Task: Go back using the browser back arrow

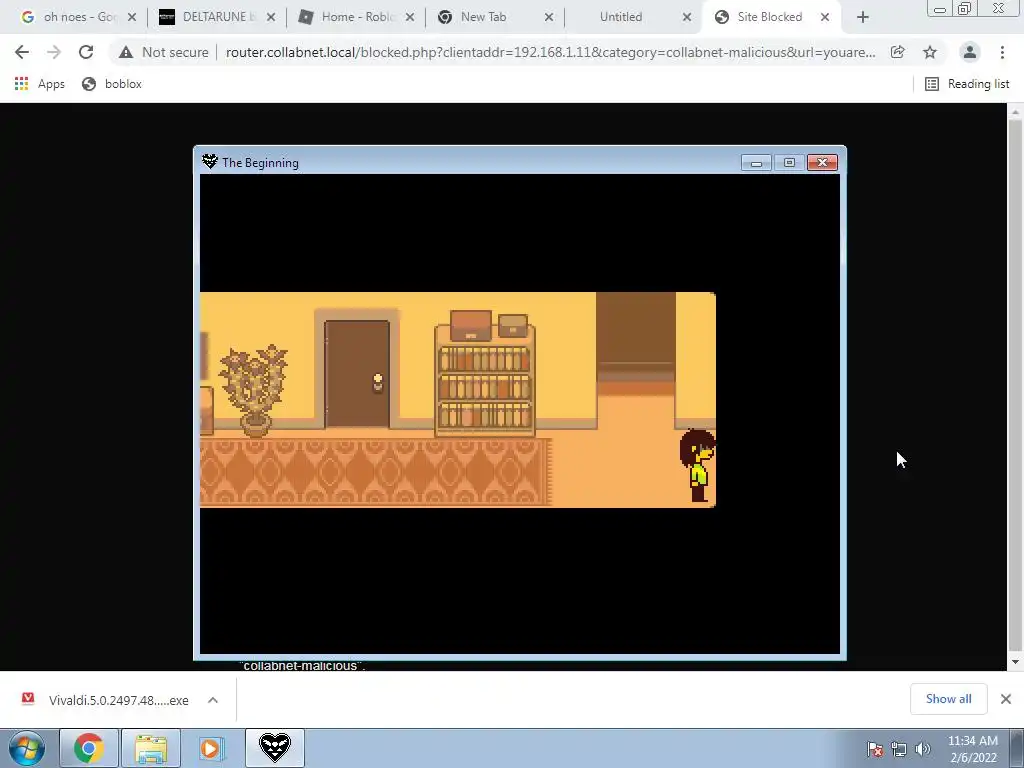Action: pyautogui.click(x=22, y=52)
